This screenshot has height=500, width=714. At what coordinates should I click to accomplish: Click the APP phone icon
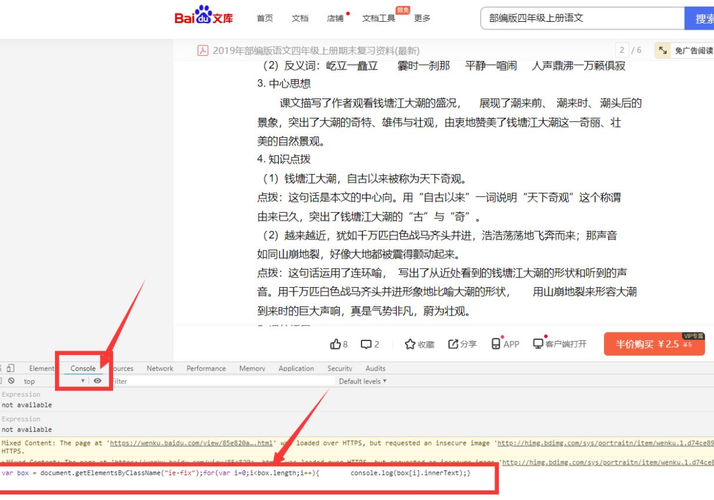[496, 344]
